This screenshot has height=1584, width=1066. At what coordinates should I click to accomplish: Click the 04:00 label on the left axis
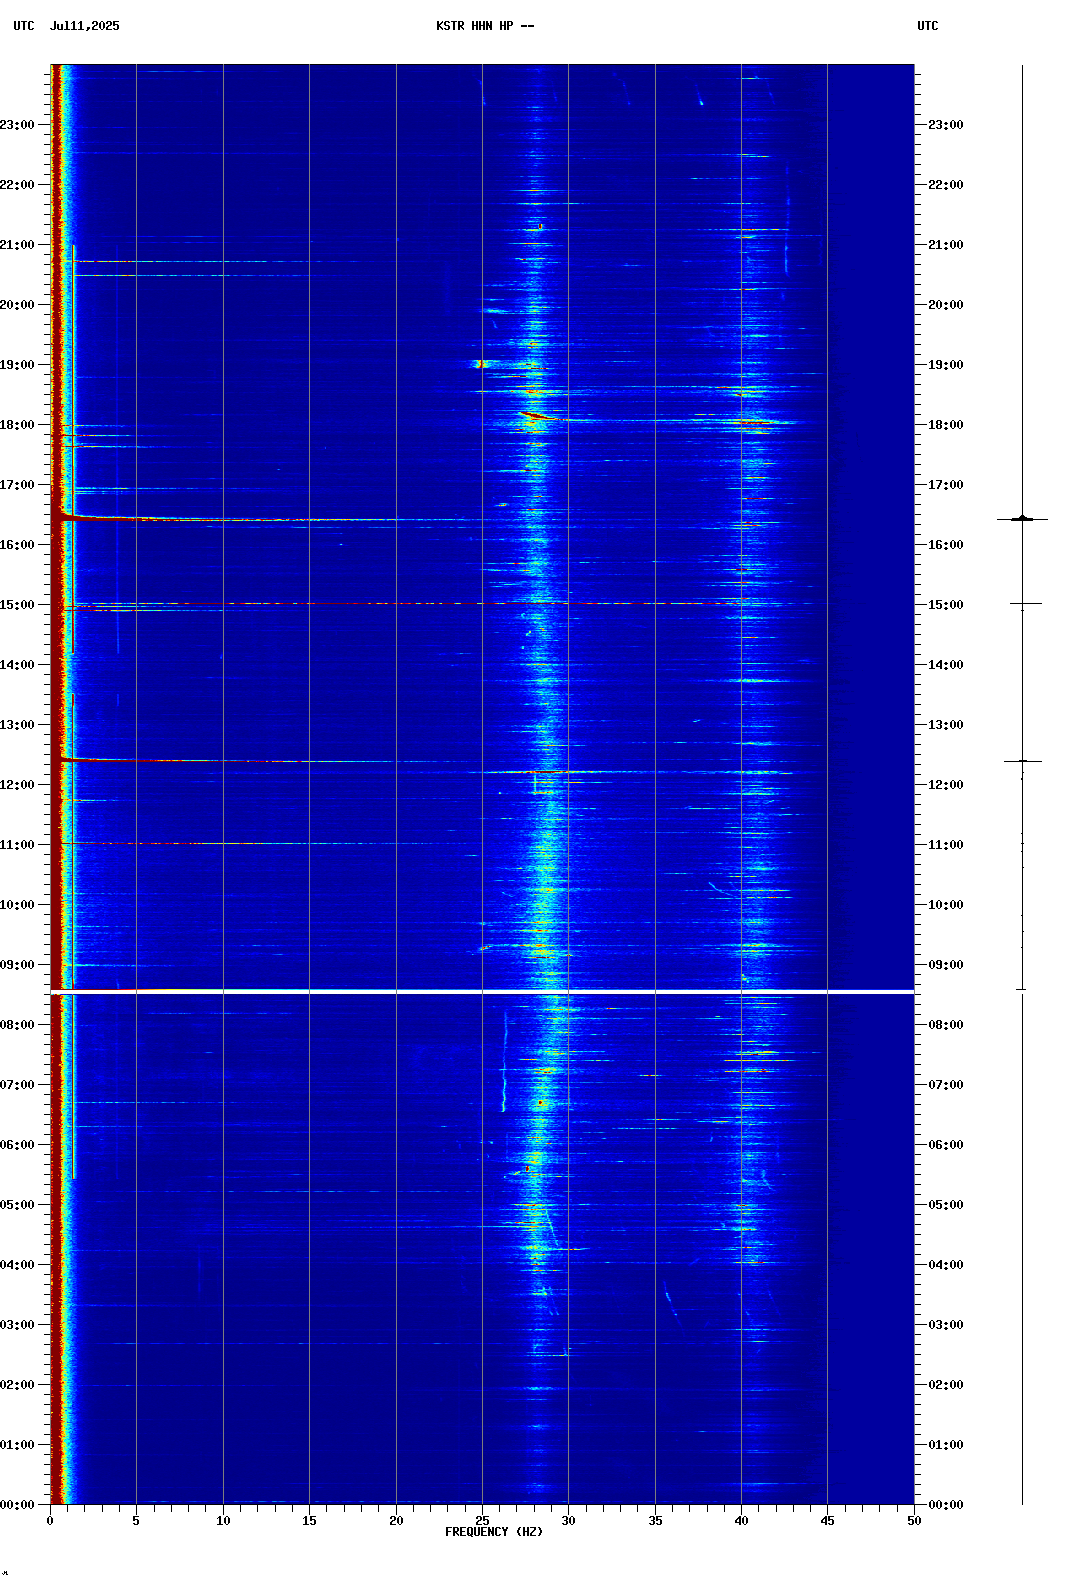[17, 1265]
